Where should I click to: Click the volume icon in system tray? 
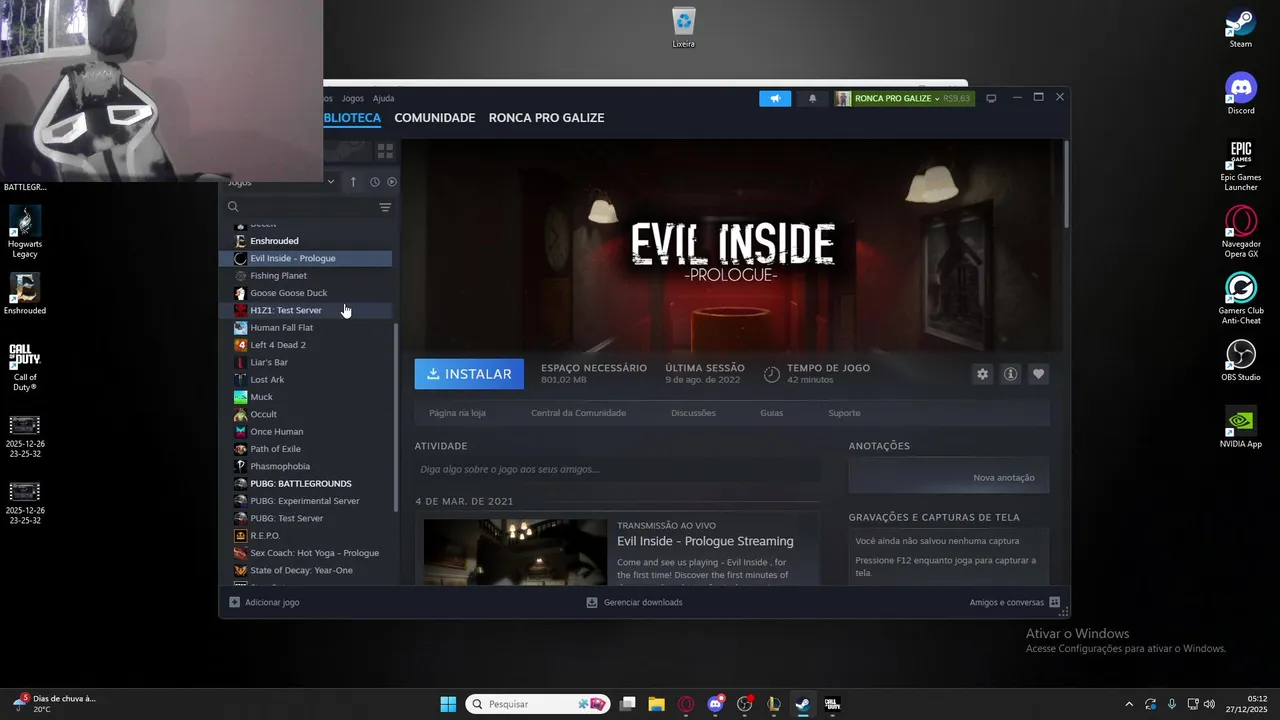[1209, 704]
